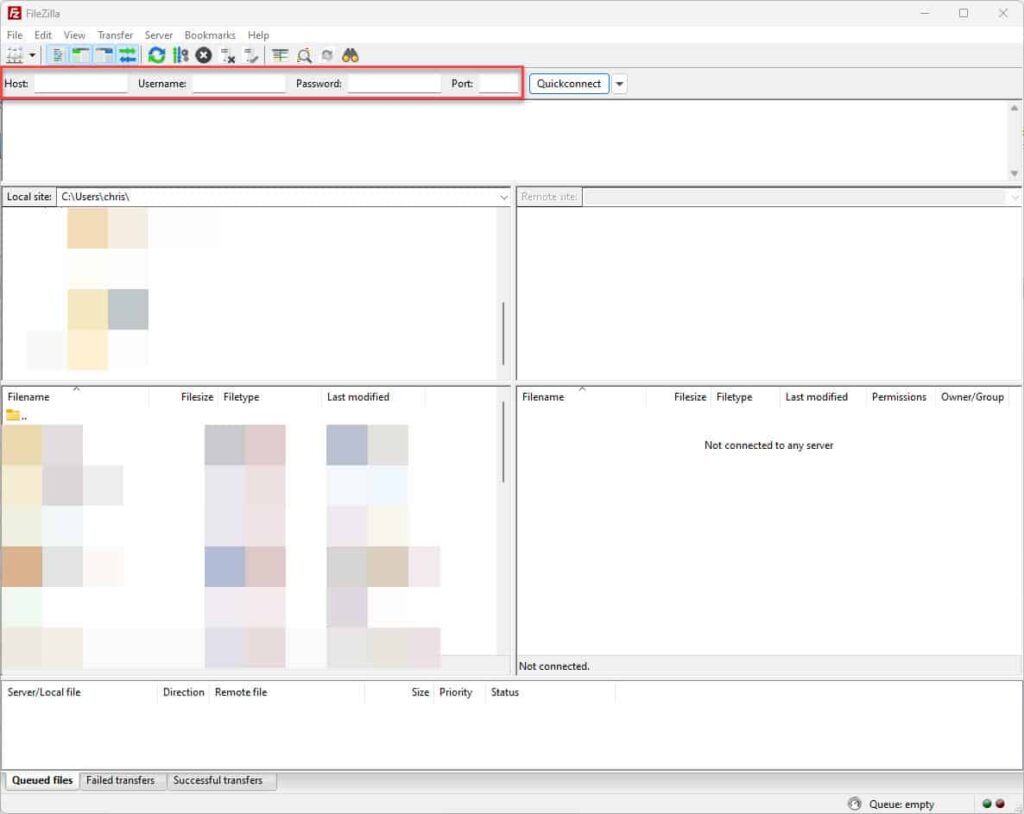Viewport: 1024px width, 814px height.
Task: Click the message log scroll-up arrow
Action: (x=1014, y=108)
